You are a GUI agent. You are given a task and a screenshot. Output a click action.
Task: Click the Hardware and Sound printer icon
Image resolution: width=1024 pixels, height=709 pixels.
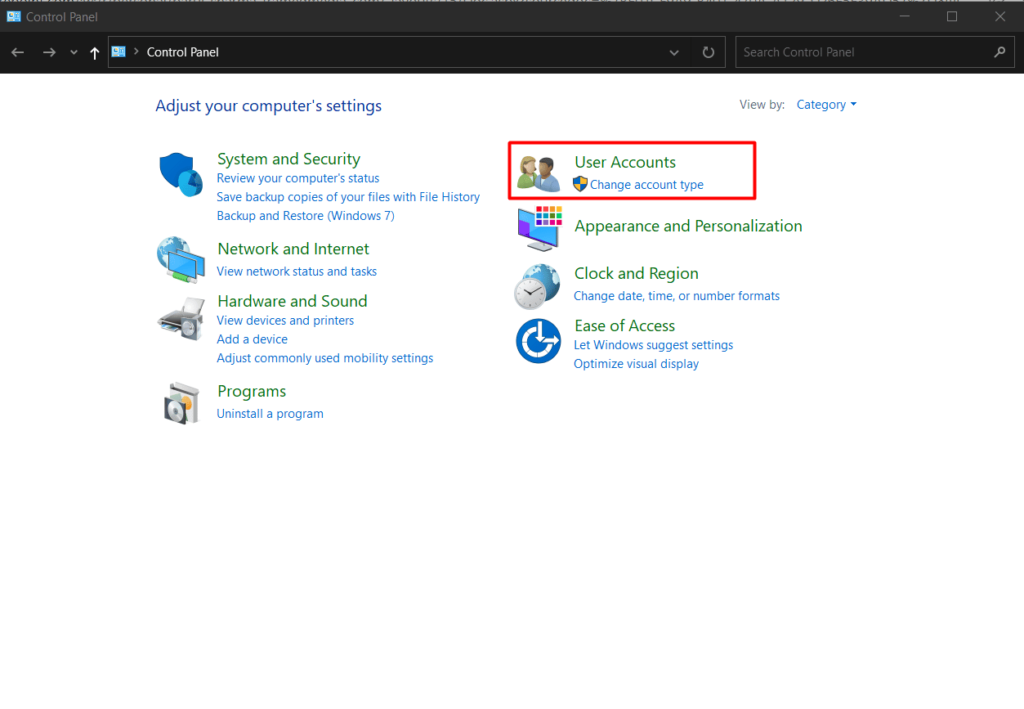[x=181, y=319]
